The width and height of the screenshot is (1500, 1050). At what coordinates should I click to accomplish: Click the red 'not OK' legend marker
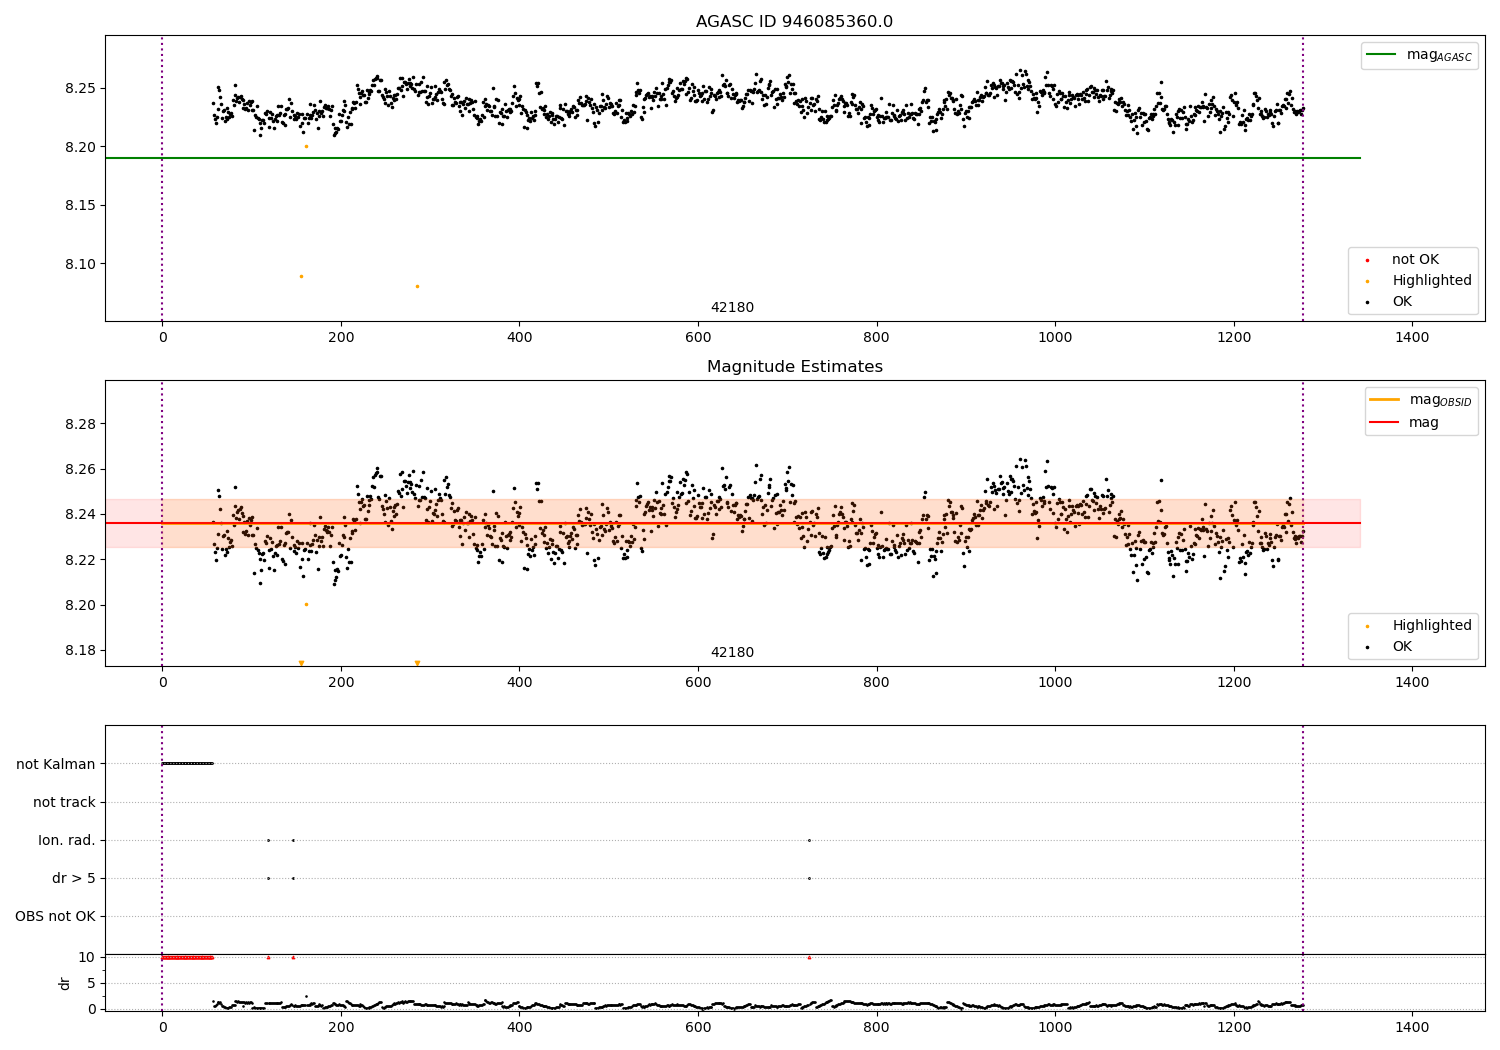pyautogui.click(x=1367, y=260)
